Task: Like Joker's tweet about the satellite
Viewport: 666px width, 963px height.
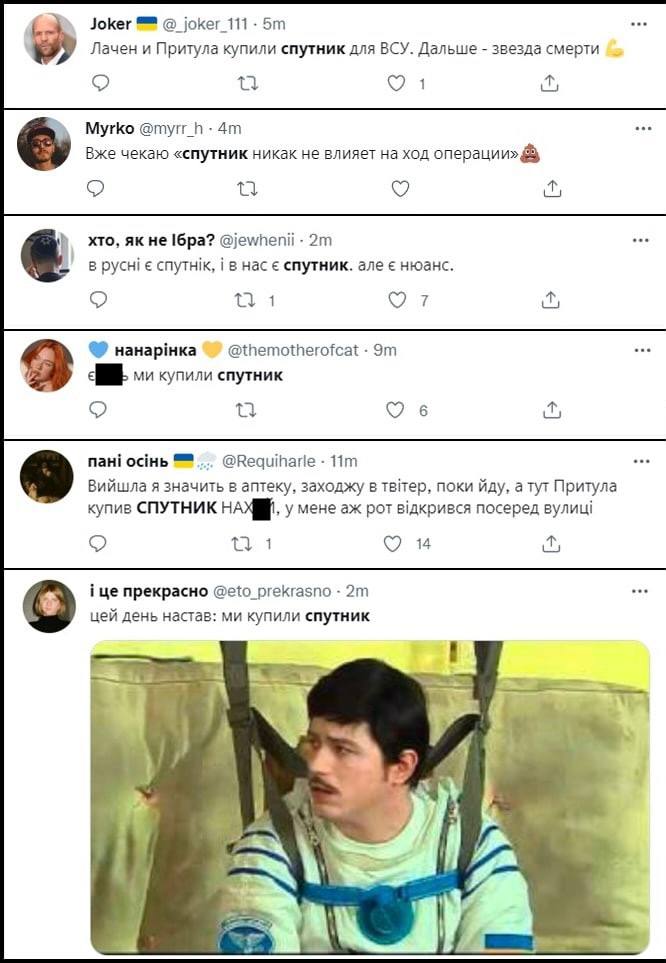Action: [x=397, y=84]
